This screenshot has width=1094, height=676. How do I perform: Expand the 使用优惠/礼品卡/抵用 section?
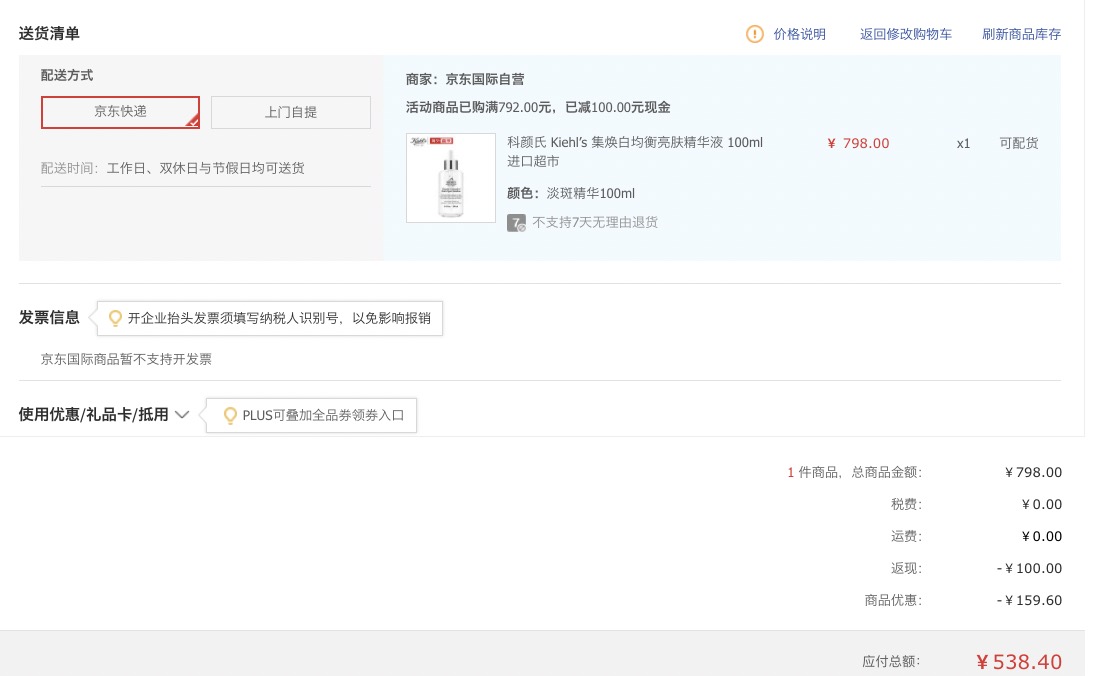(93, 414)
